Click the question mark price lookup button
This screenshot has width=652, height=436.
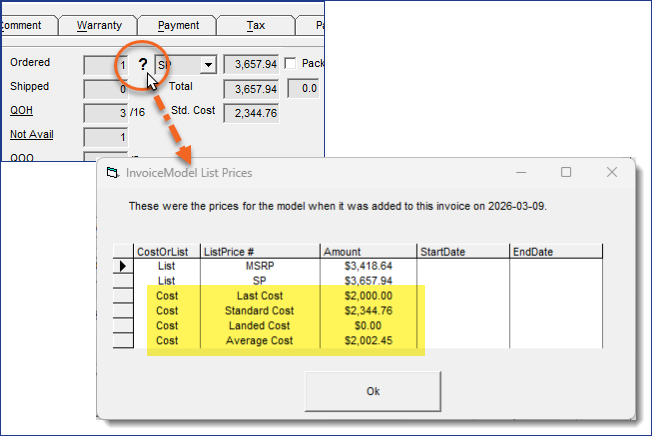tap(143, 64)
